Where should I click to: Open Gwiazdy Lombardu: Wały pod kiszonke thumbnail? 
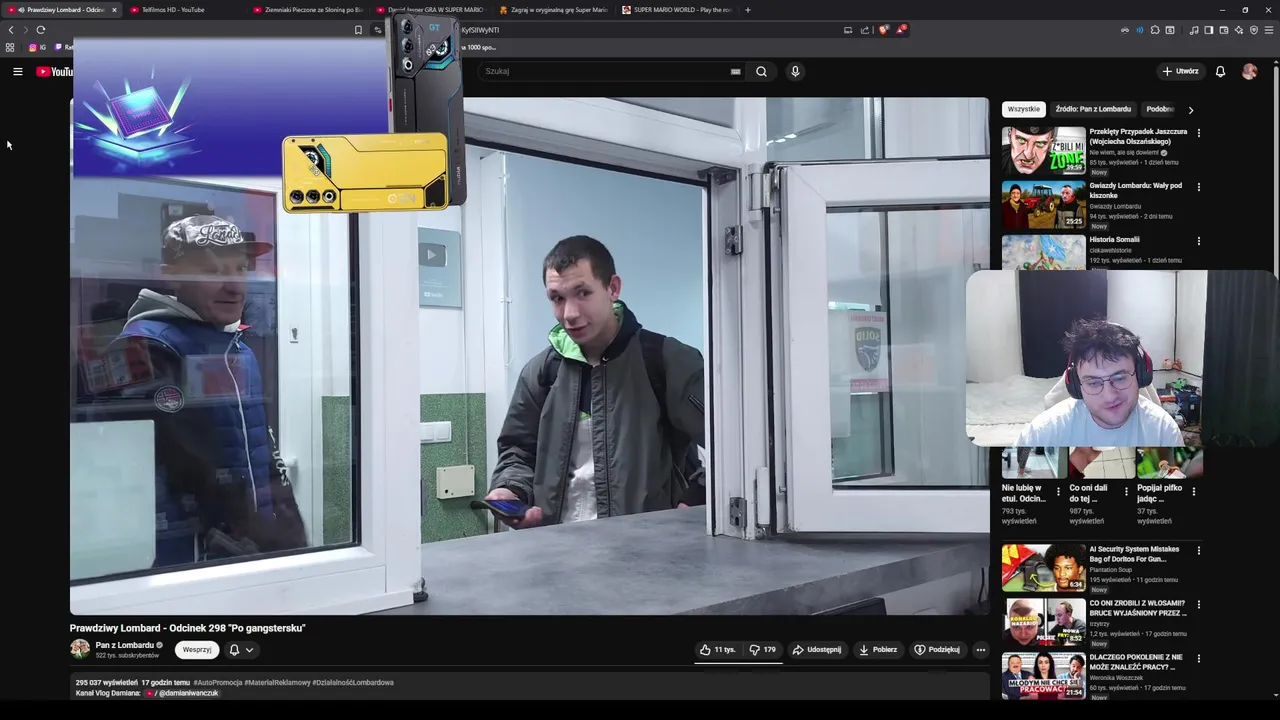click(x=1043, y=204)
